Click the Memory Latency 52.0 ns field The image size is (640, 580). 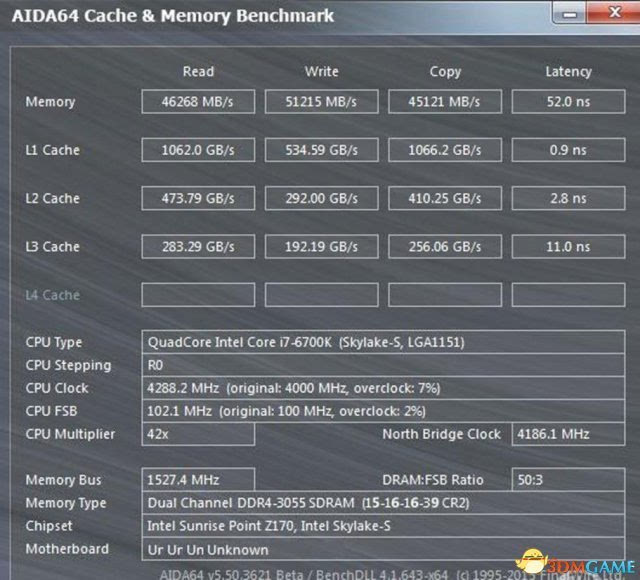point(568,102)
